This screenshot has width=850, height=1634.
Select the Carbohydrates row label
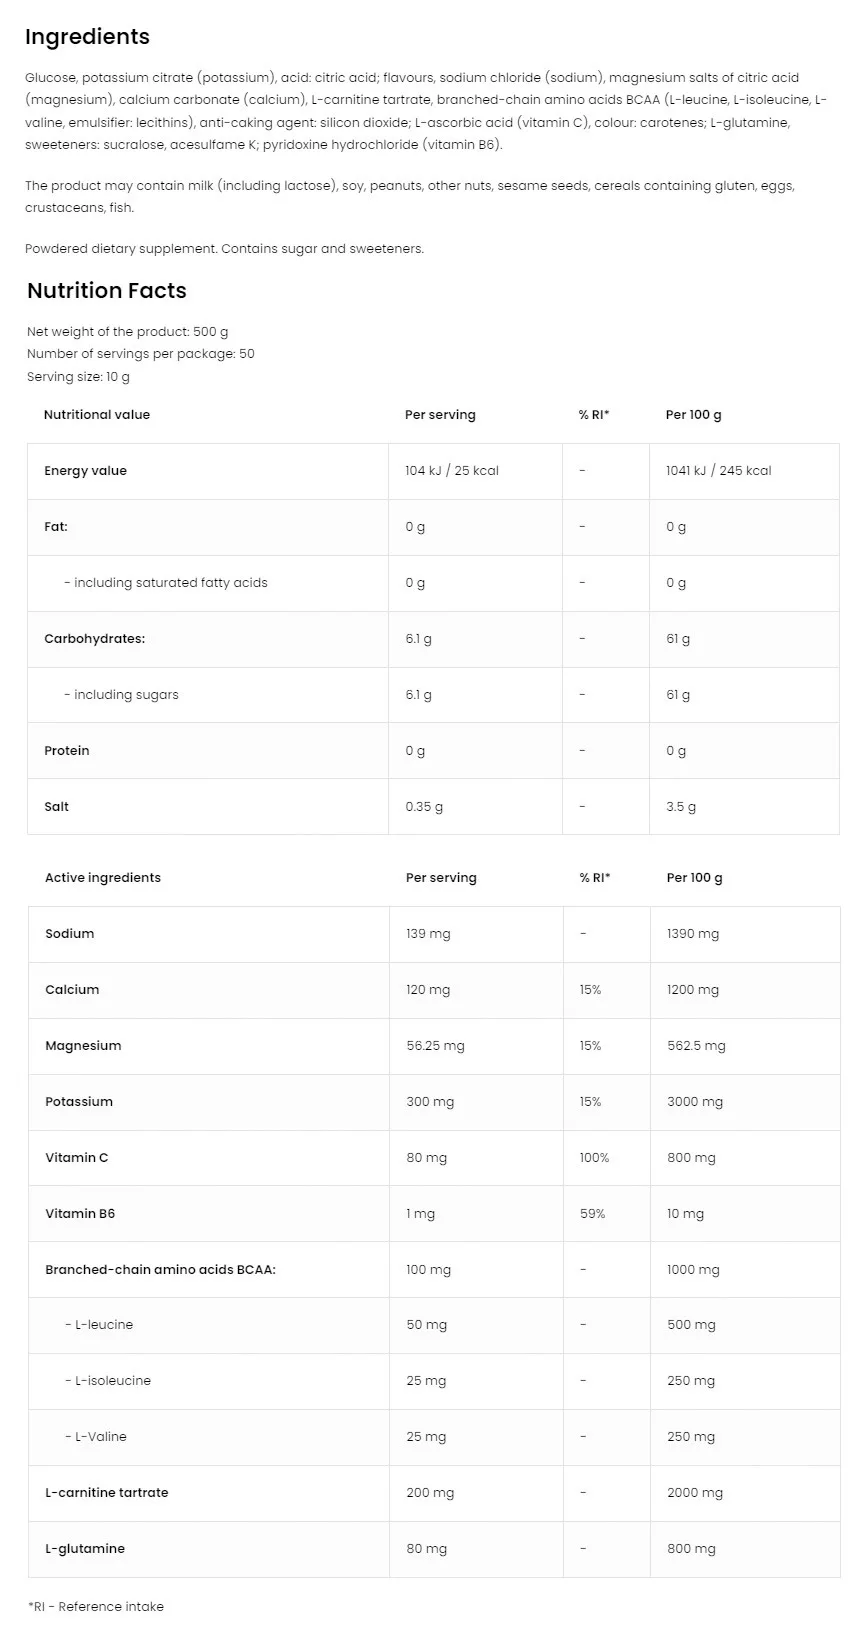point(94,639)
